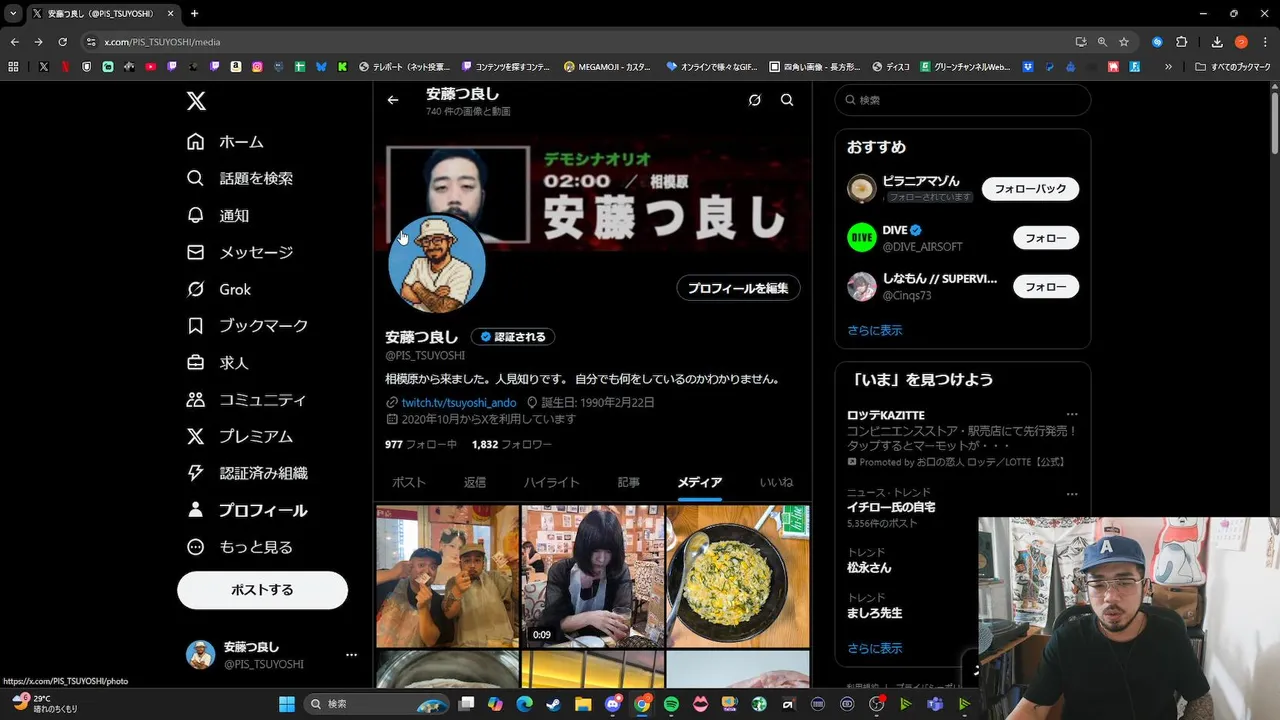
Task: Open the food bowl media thumbnail
Action: pyautogui.click(x=738, y=576)
